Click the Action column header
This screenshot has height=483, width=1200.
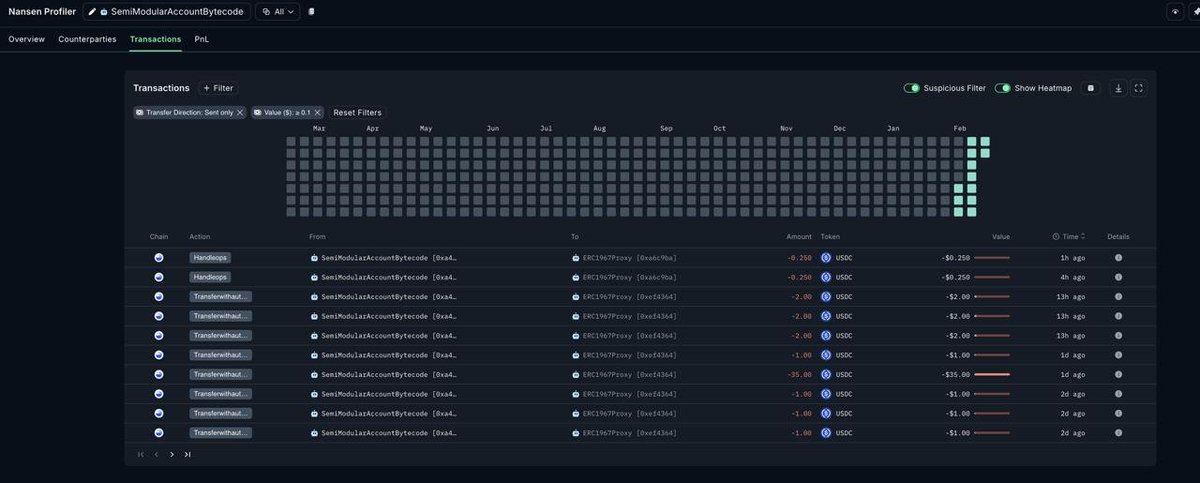200,237
